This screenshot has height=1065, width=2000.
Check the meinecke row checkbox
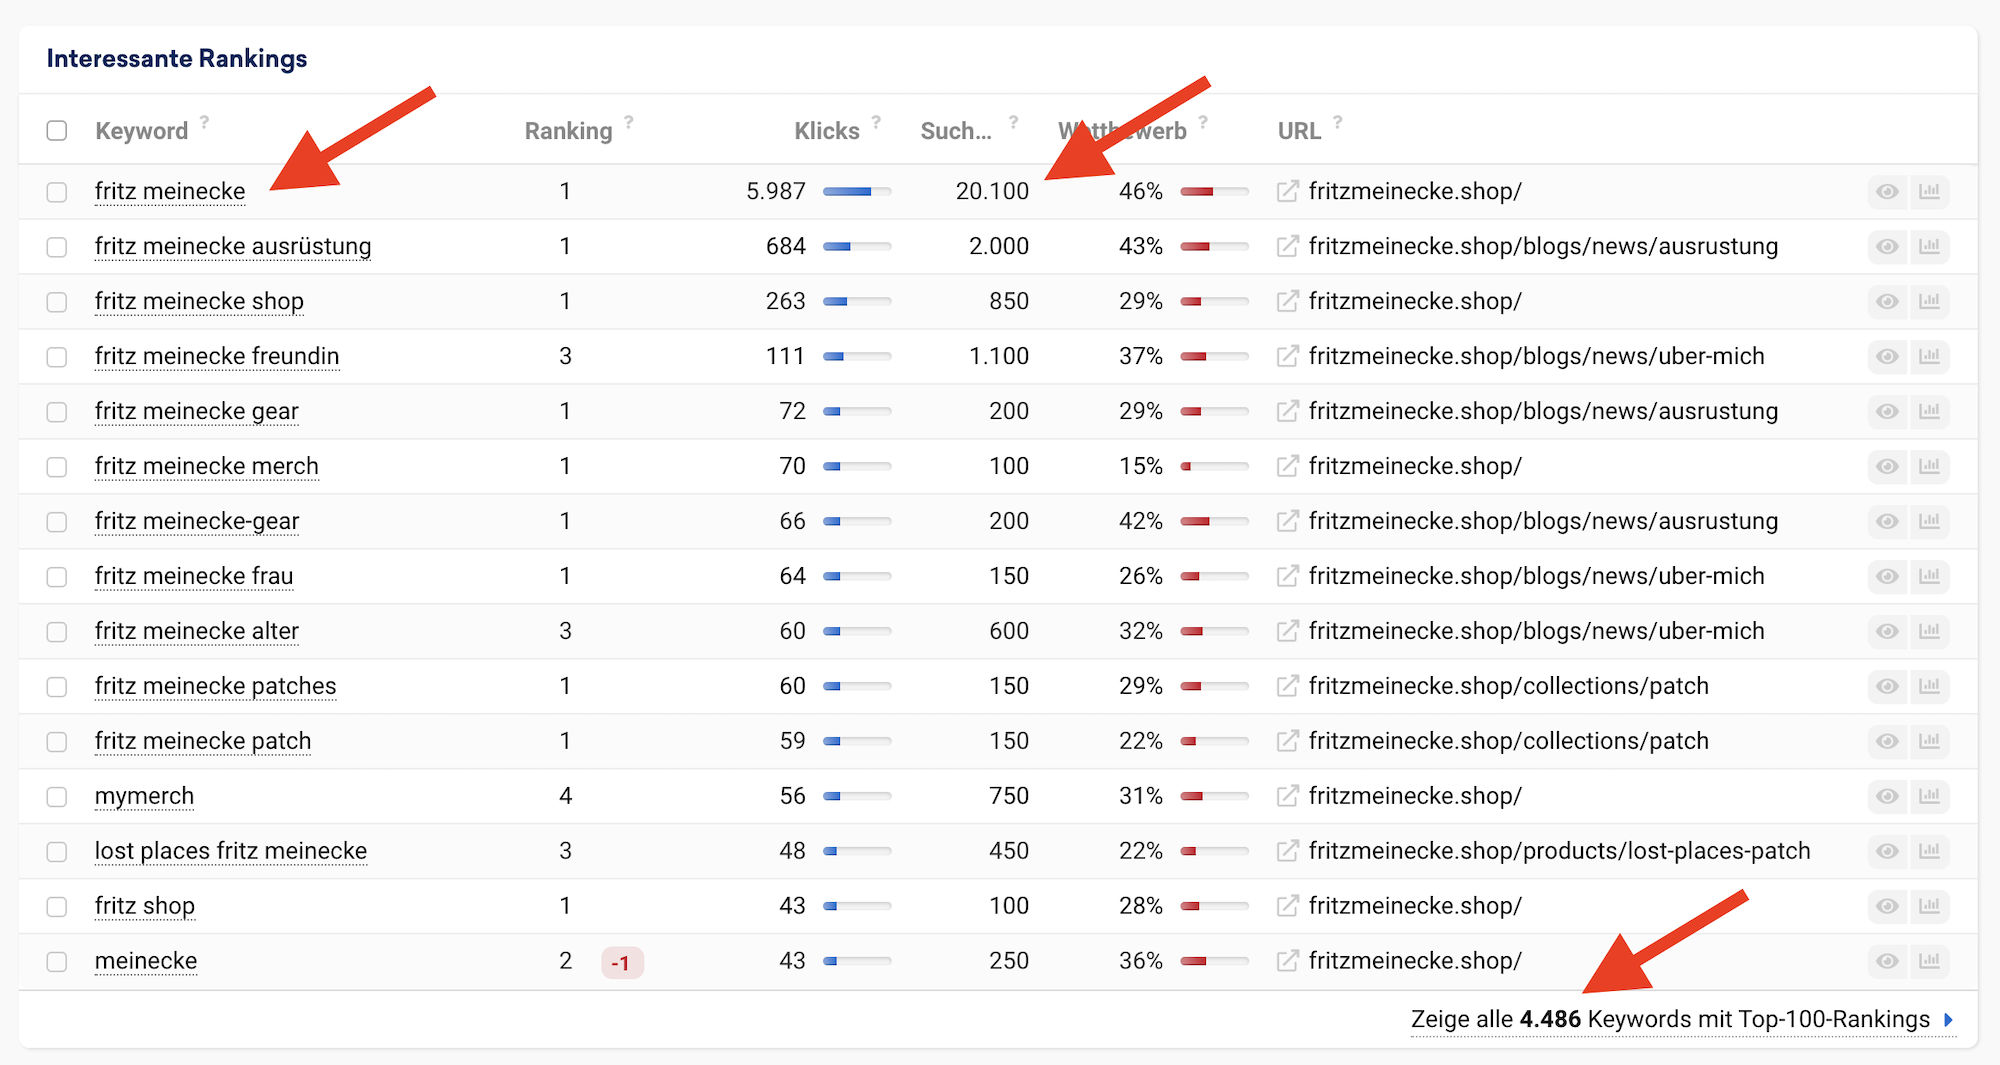coord(57,962)
